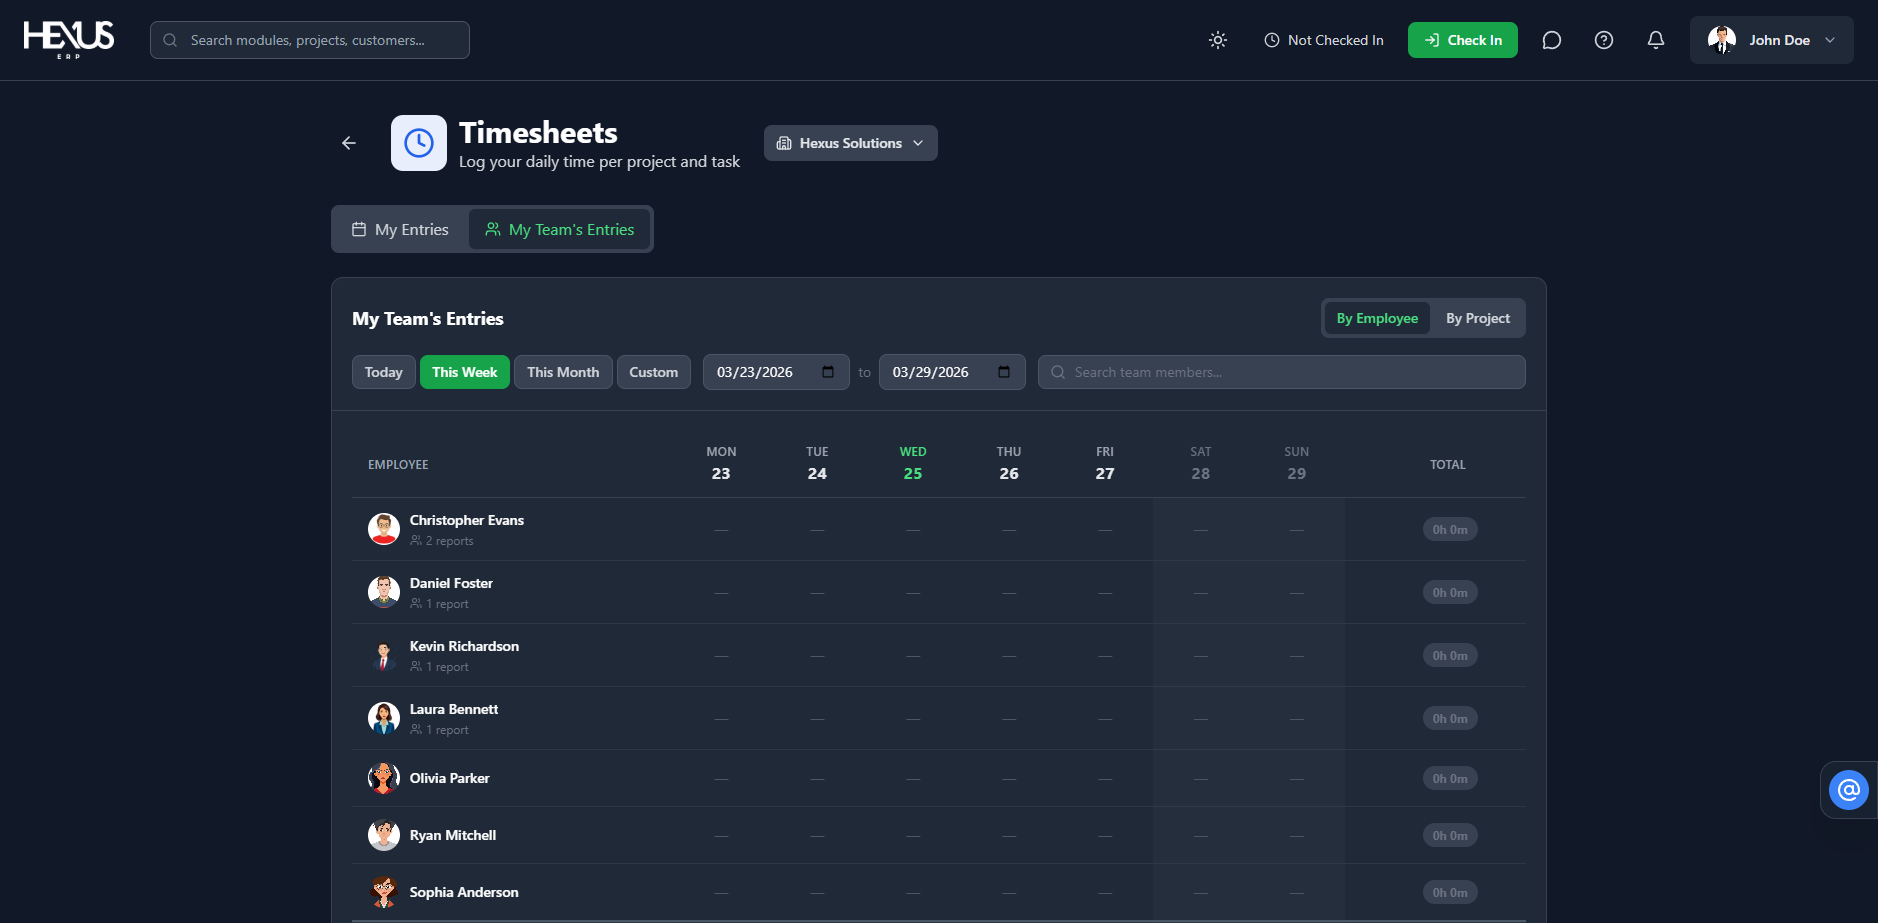Expand Christopher Evans 2 reports
This screenshot has width=1878, height=923.
[x=442, y=541]
